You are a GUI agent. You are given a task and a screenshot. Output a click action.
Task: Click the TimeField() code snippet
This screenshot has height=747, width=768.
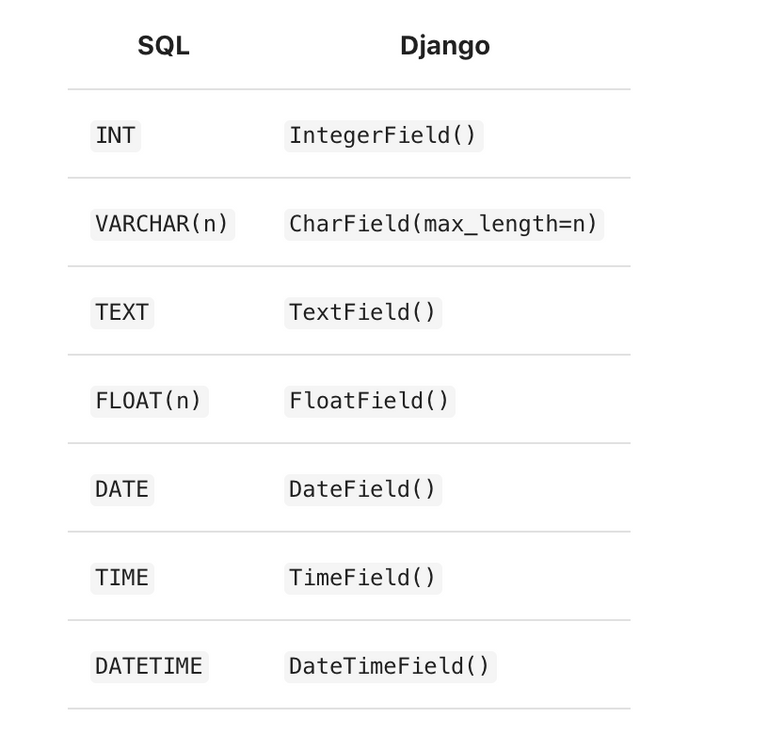[363, 578]
